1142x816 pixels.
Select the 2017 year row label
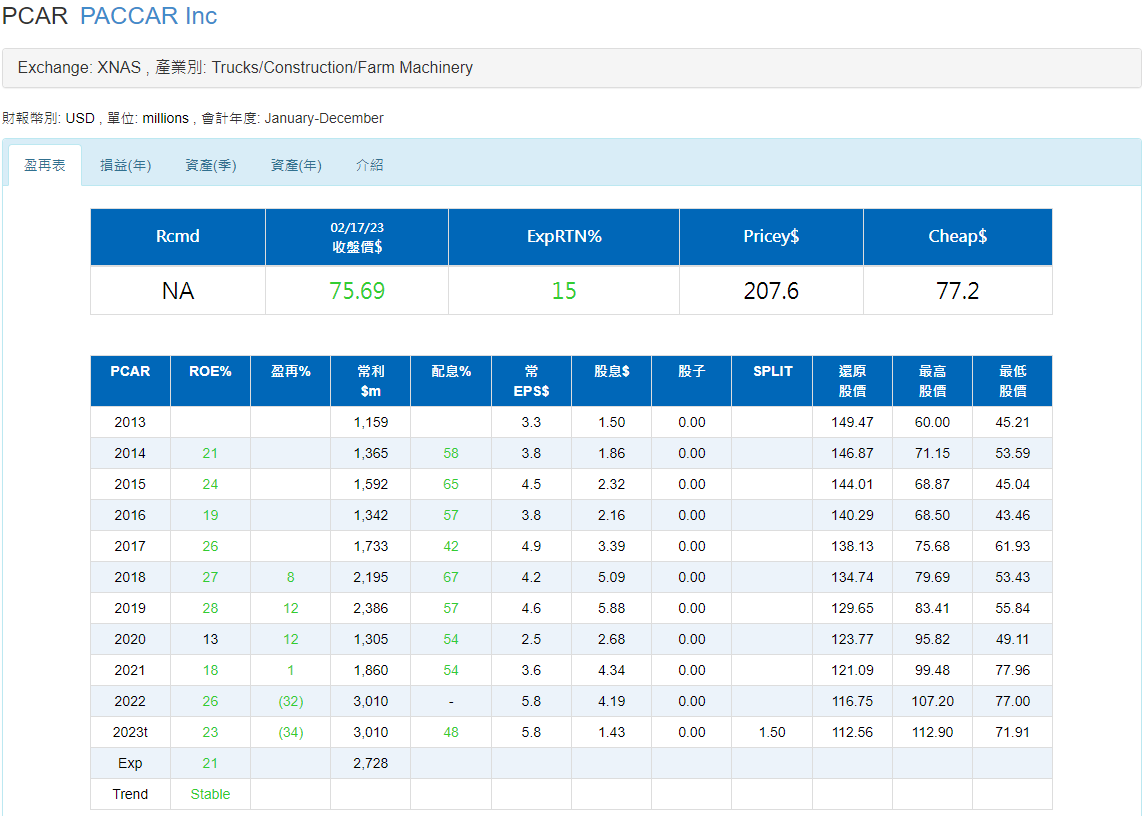click(130, 546)
